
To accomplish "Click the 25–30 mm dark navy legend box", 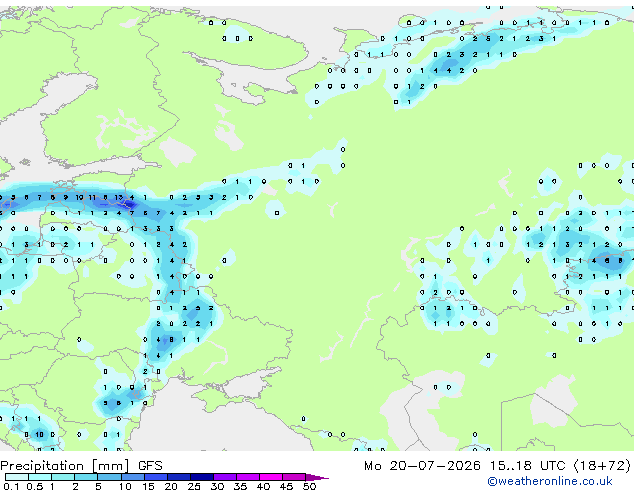I will pyautogui.click(x=202, y=477).
